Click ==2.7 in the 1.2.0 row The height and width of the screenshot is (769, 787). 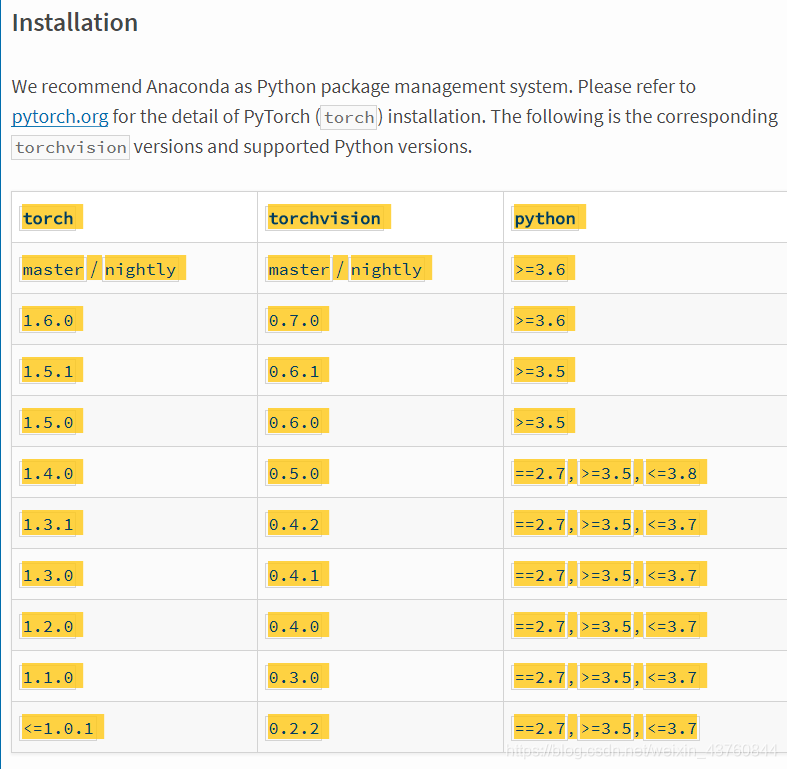(540, 626)
